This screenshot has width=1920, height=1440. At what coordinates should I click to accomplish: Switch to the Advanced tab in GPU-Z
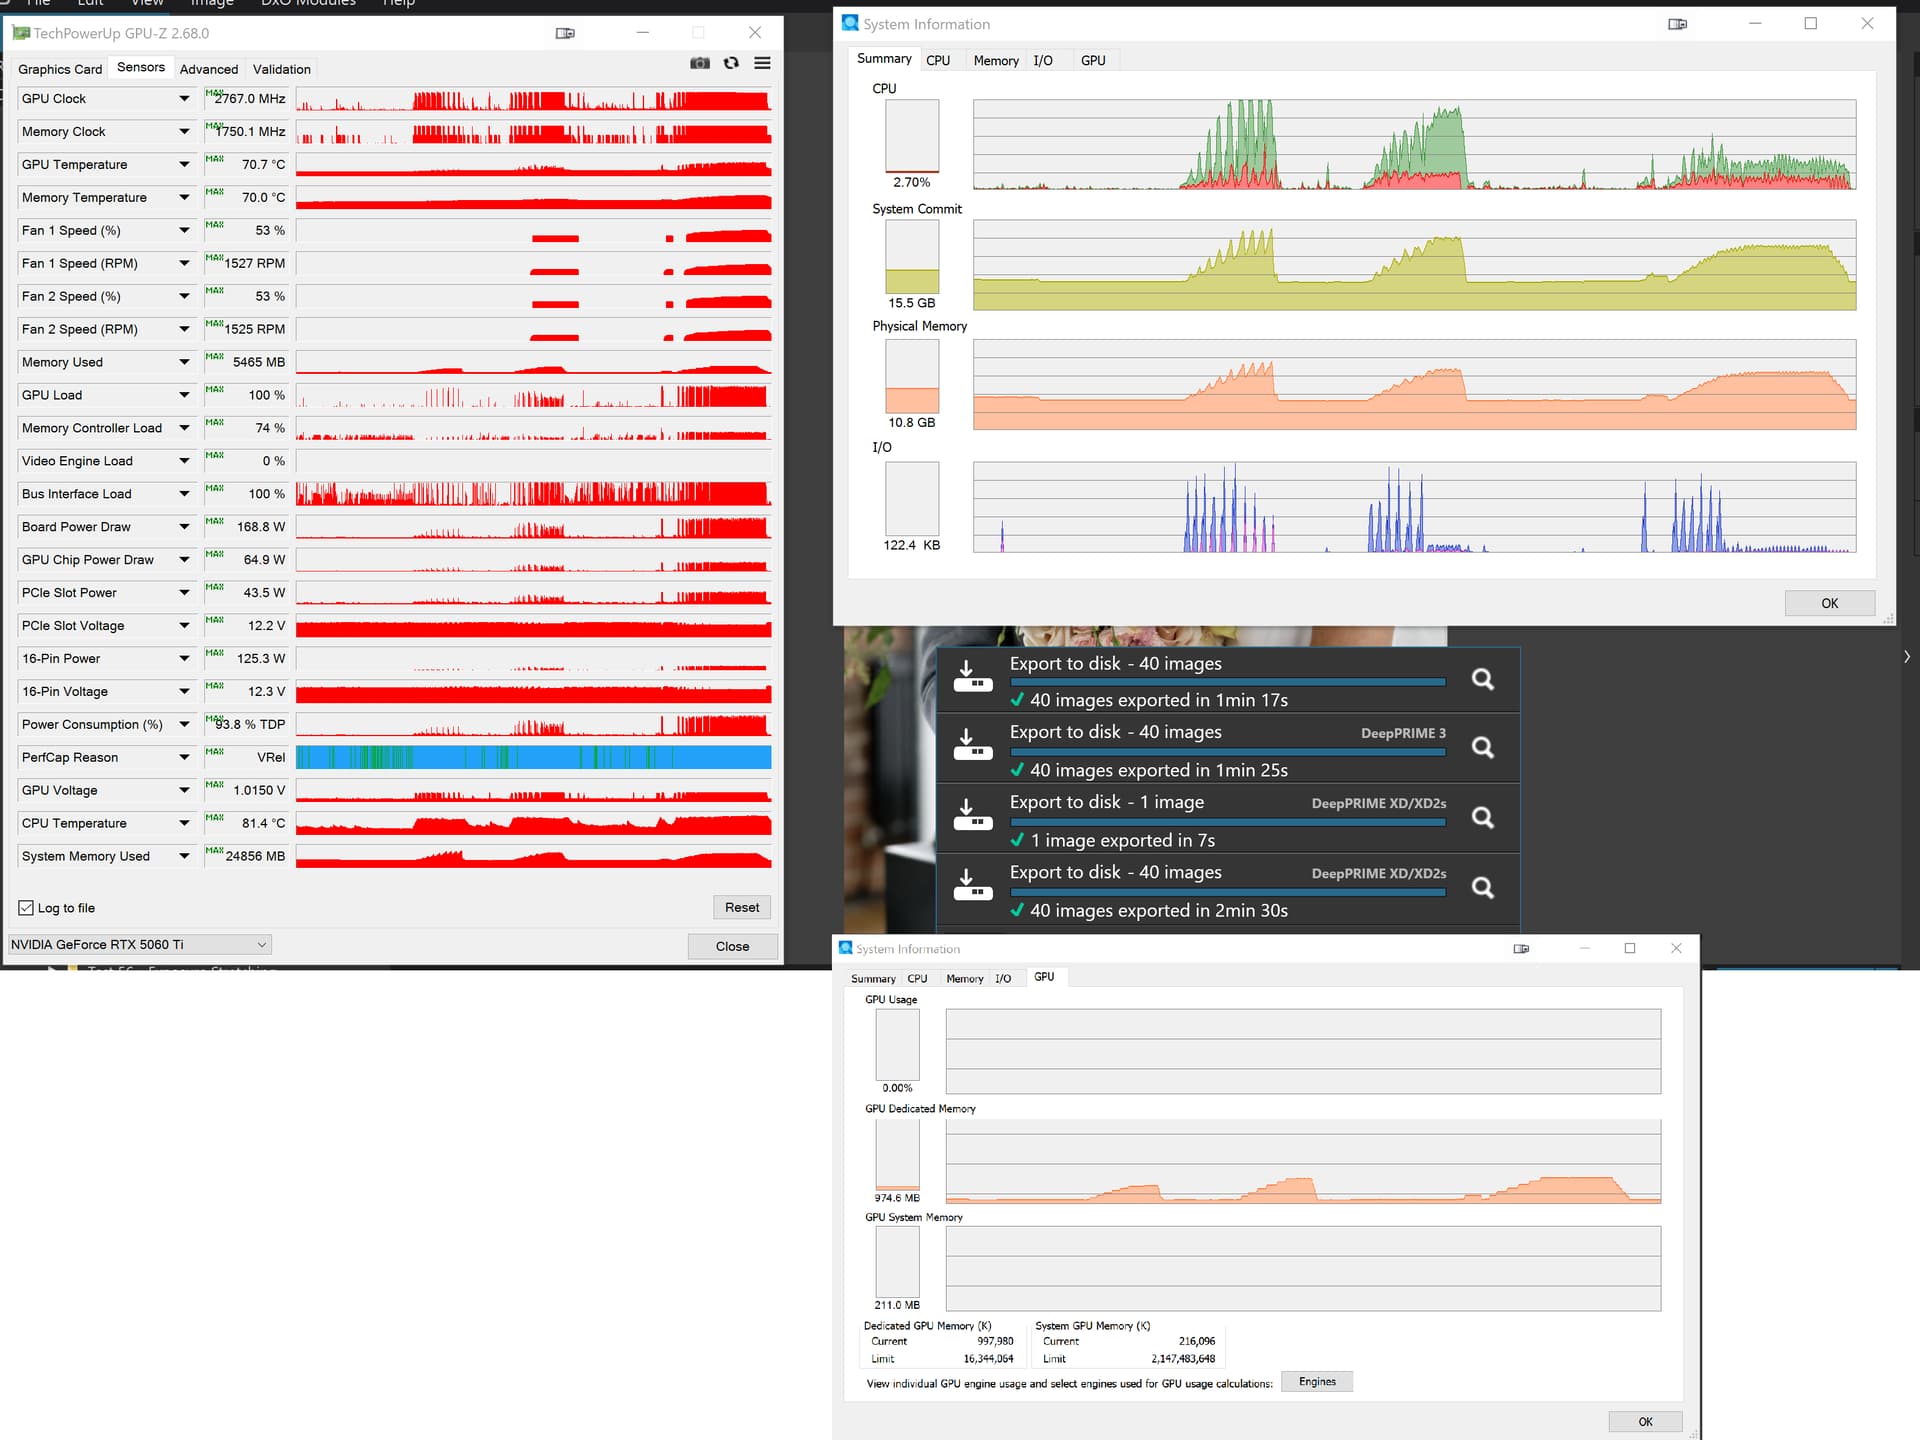pyautogui.click(x=209, y=69)
